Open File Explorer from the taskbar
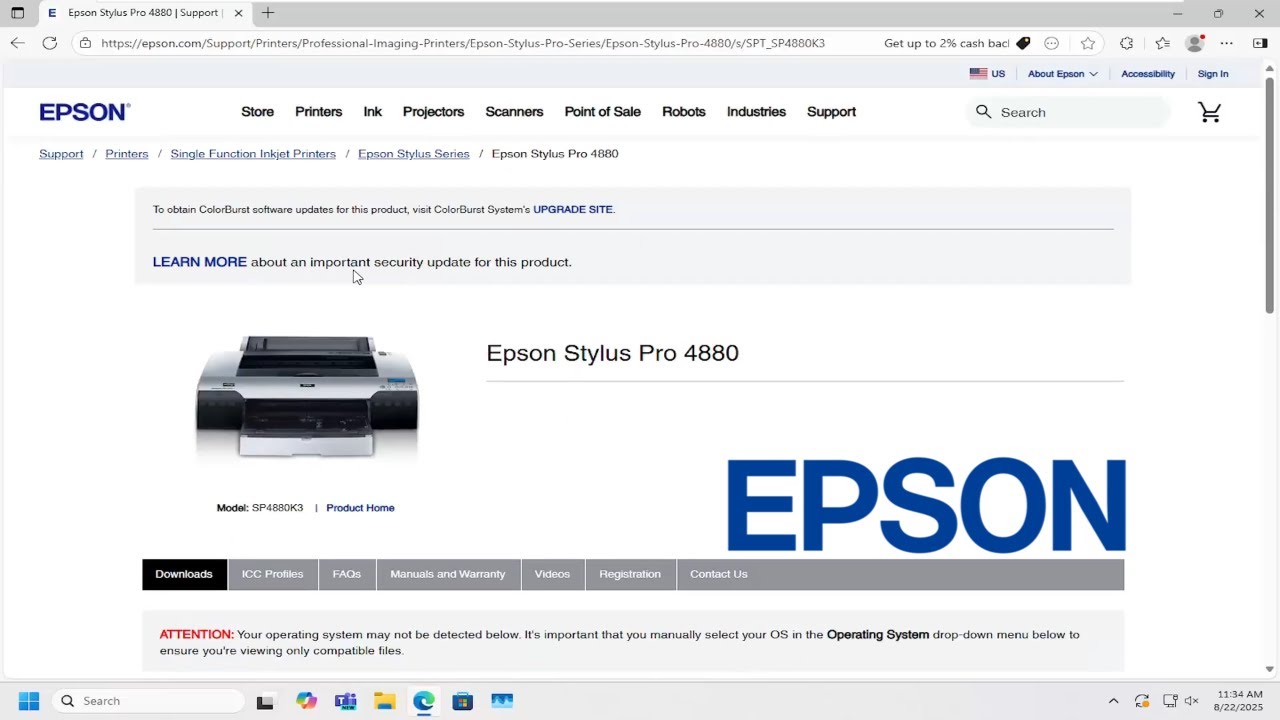 pyautogui.click(x=385, y=701)
